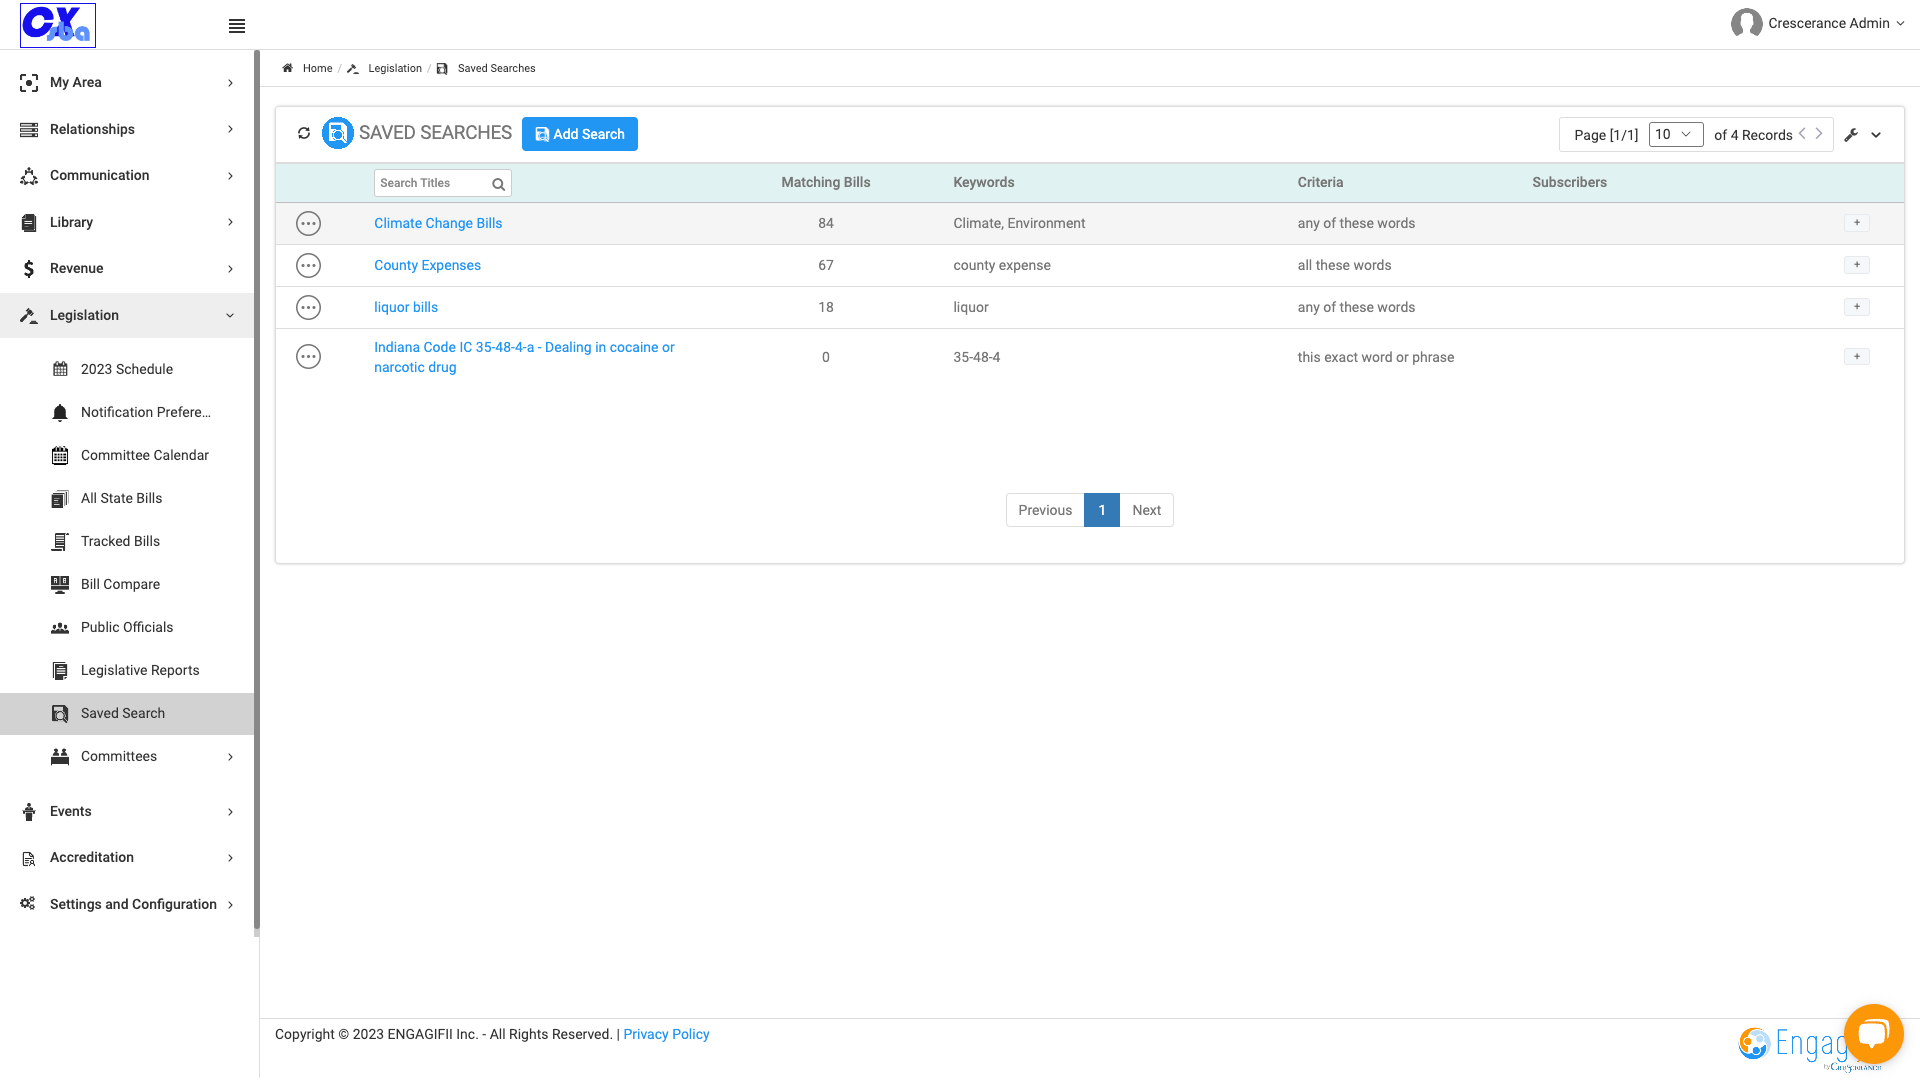Expand the Crescerance Admin user menu
The height and width of the screenshot is (1080, 1920).
coord(1835,23)
